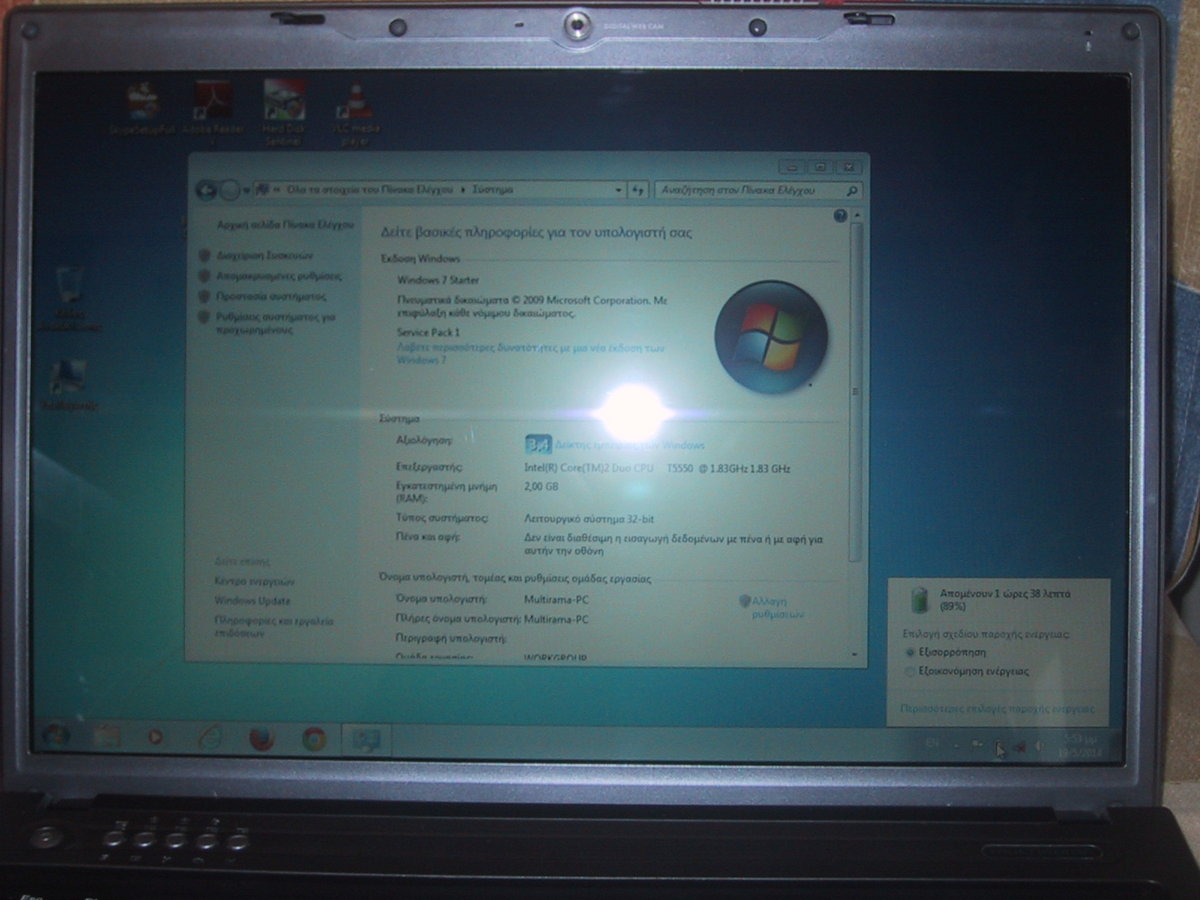The height and width of the screenshot is (900, 1200).
Task: Open the Recycle Bin desktop icon
Action: (70, 298)
